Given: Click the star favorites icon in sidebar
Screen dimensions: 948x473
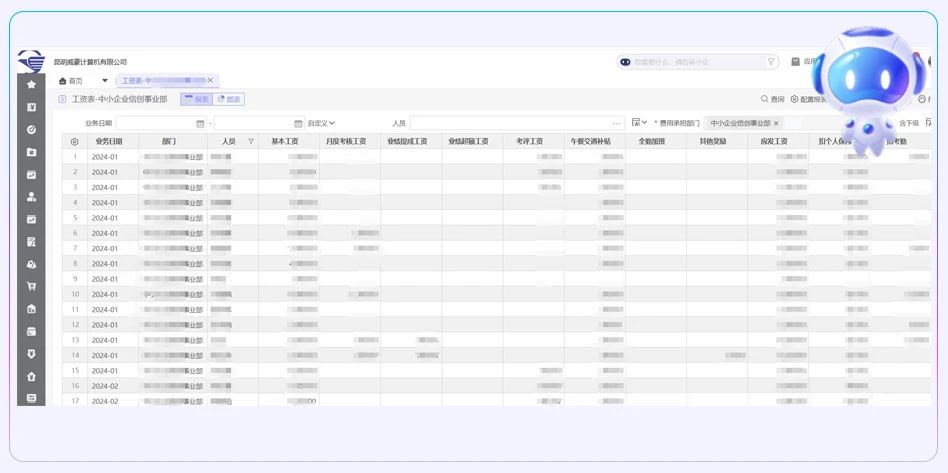Looking at the screenshot, I should [x=31, y=85].
